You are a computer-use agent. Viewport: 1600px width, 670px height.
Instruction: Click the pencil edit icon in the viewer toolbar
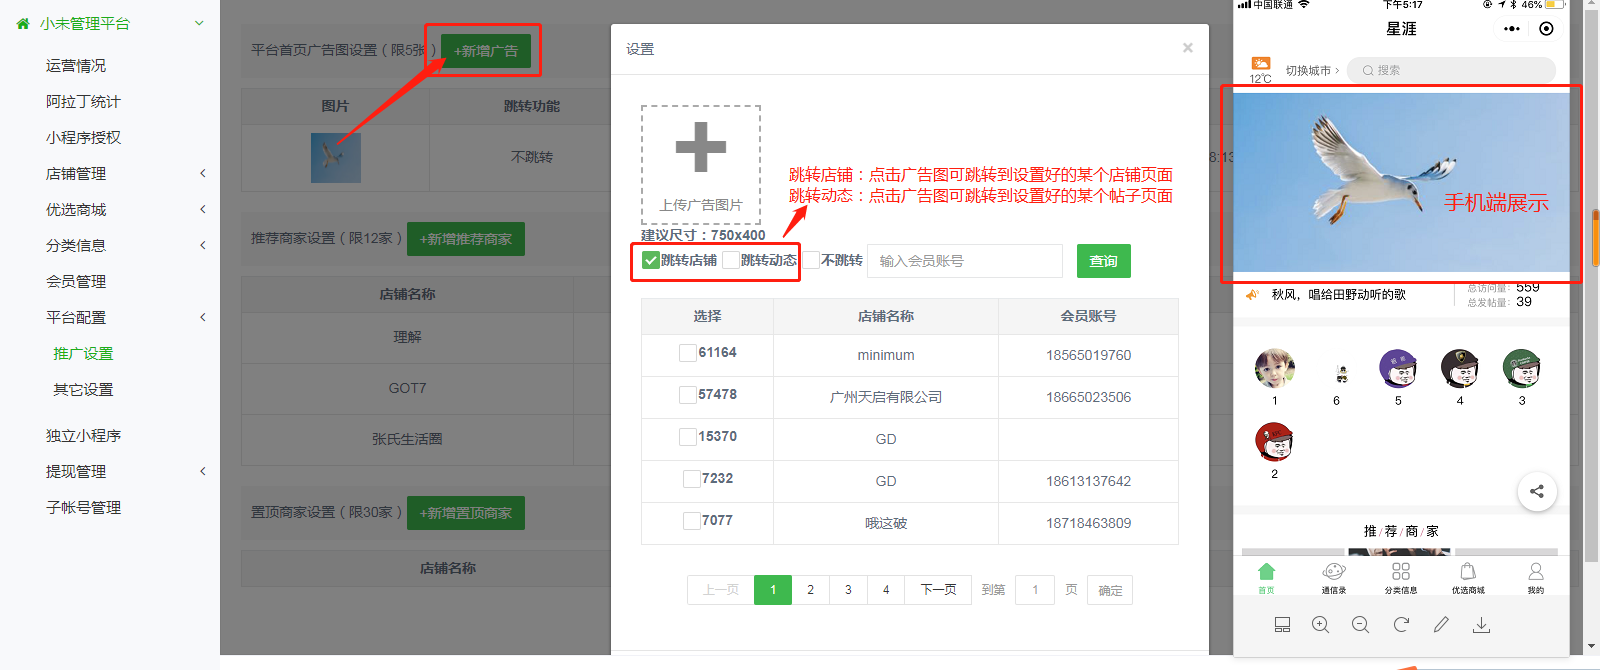pos(1441,625)
